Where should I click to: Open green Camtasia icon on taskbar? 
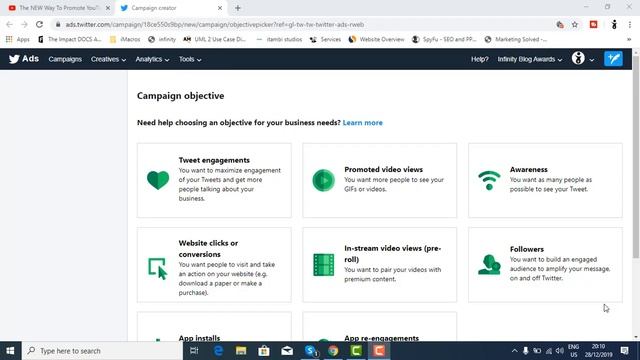coord(356,351)
